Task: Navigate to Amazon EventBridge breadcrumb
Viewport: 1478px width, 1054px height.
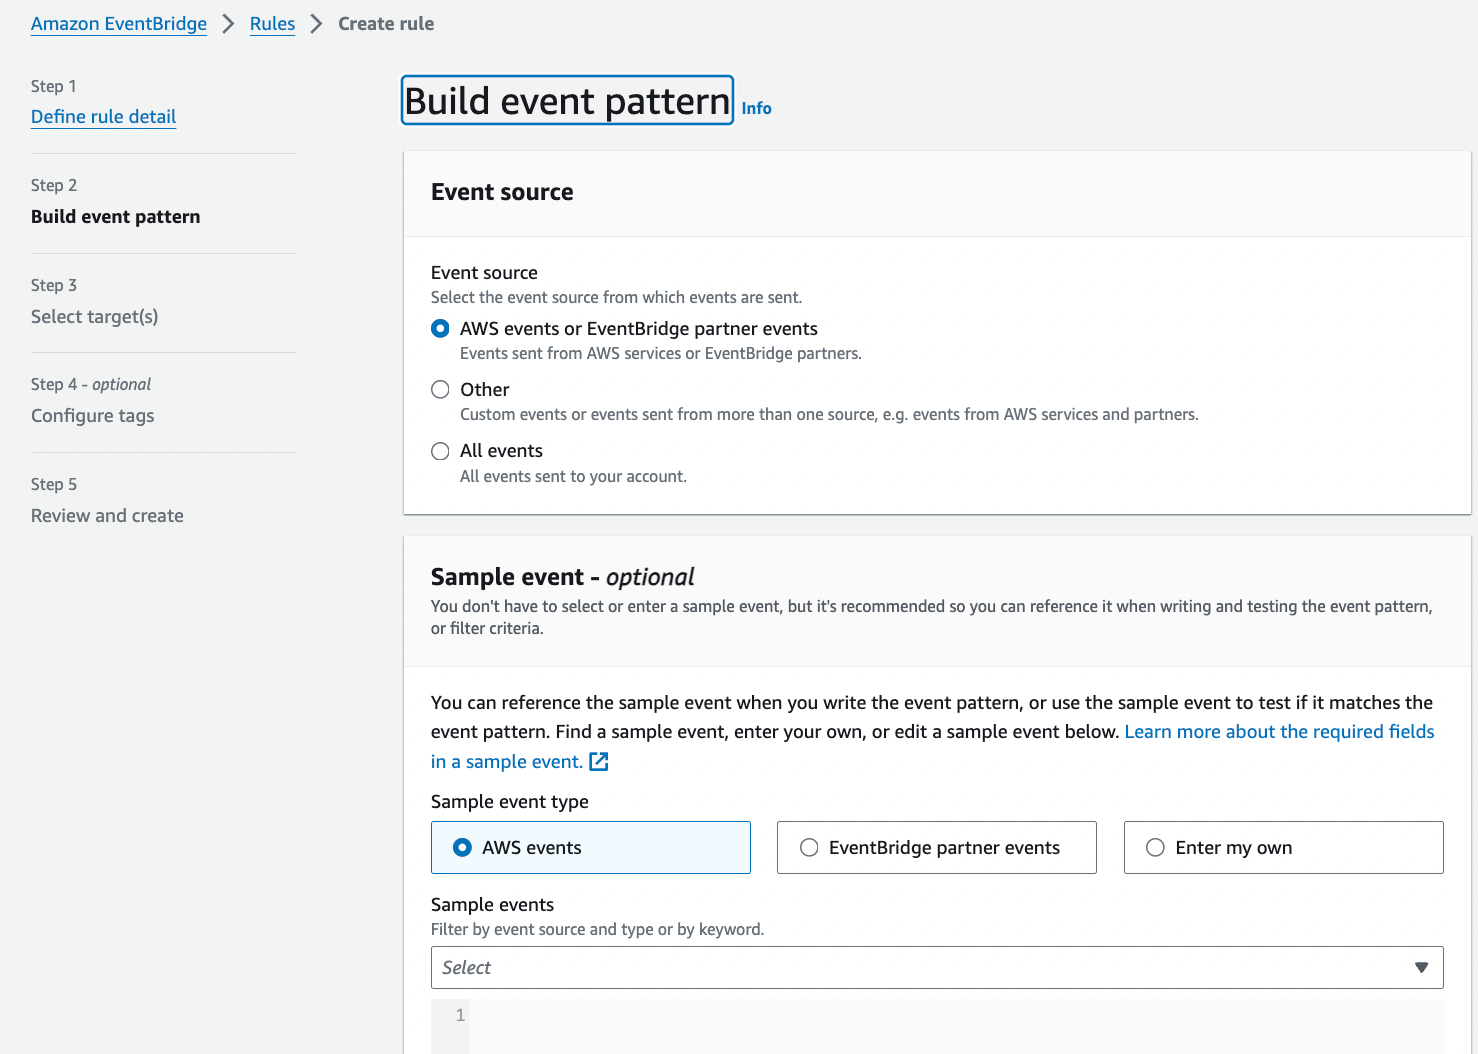Action: [118, 23]
